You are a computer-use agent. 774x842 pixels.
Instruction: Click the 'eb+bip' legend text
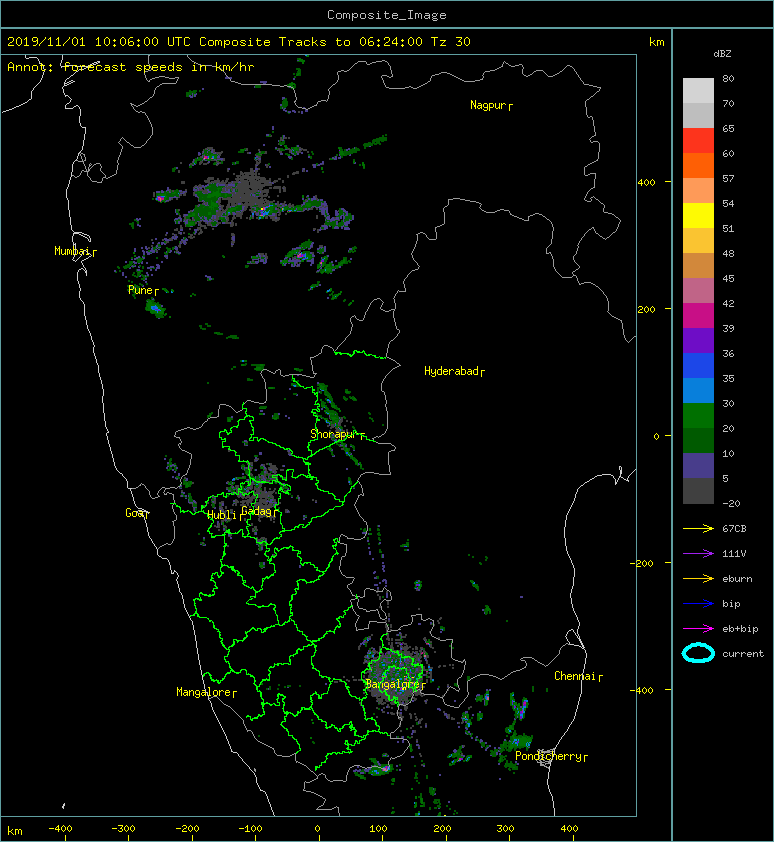coord(740,628)
